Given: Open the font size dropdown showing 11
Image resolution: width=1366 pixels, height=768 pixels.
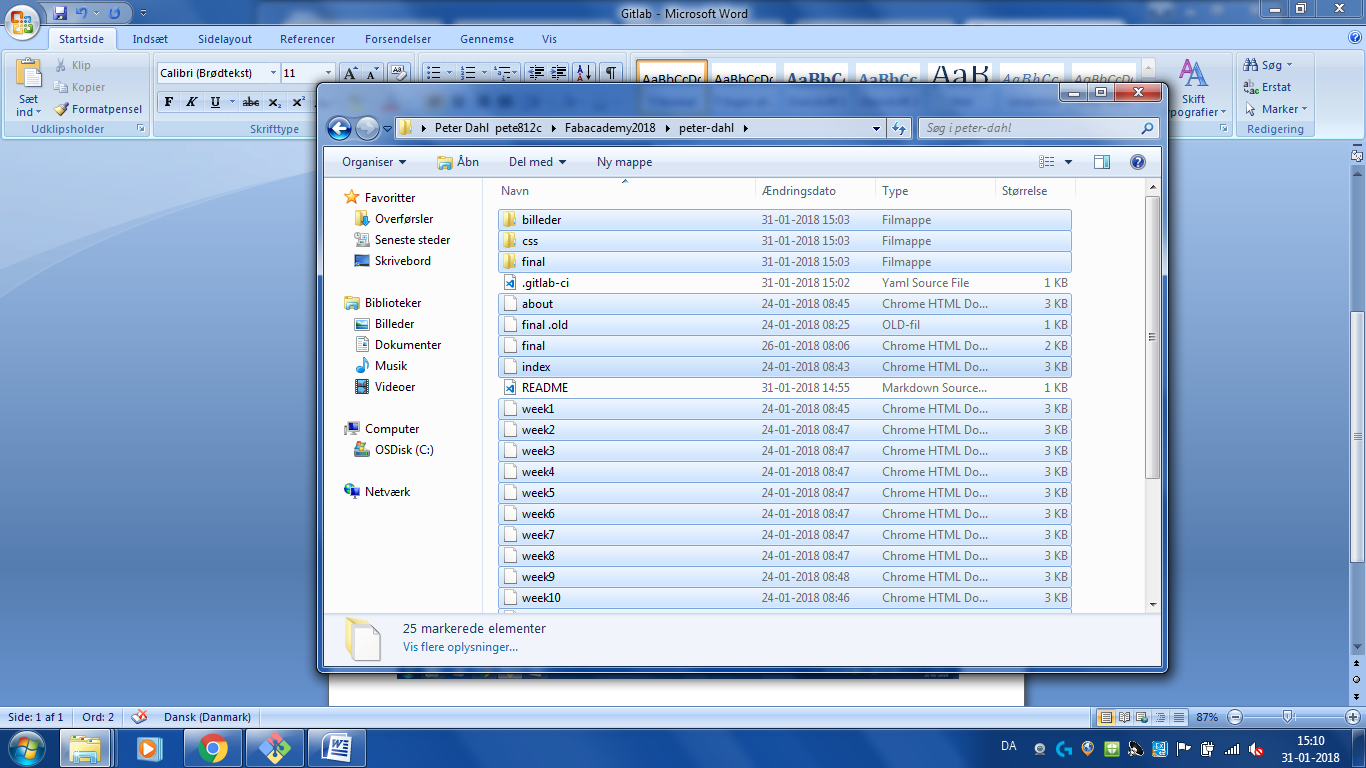Looking at the screenshot, I should pos(329,73).
